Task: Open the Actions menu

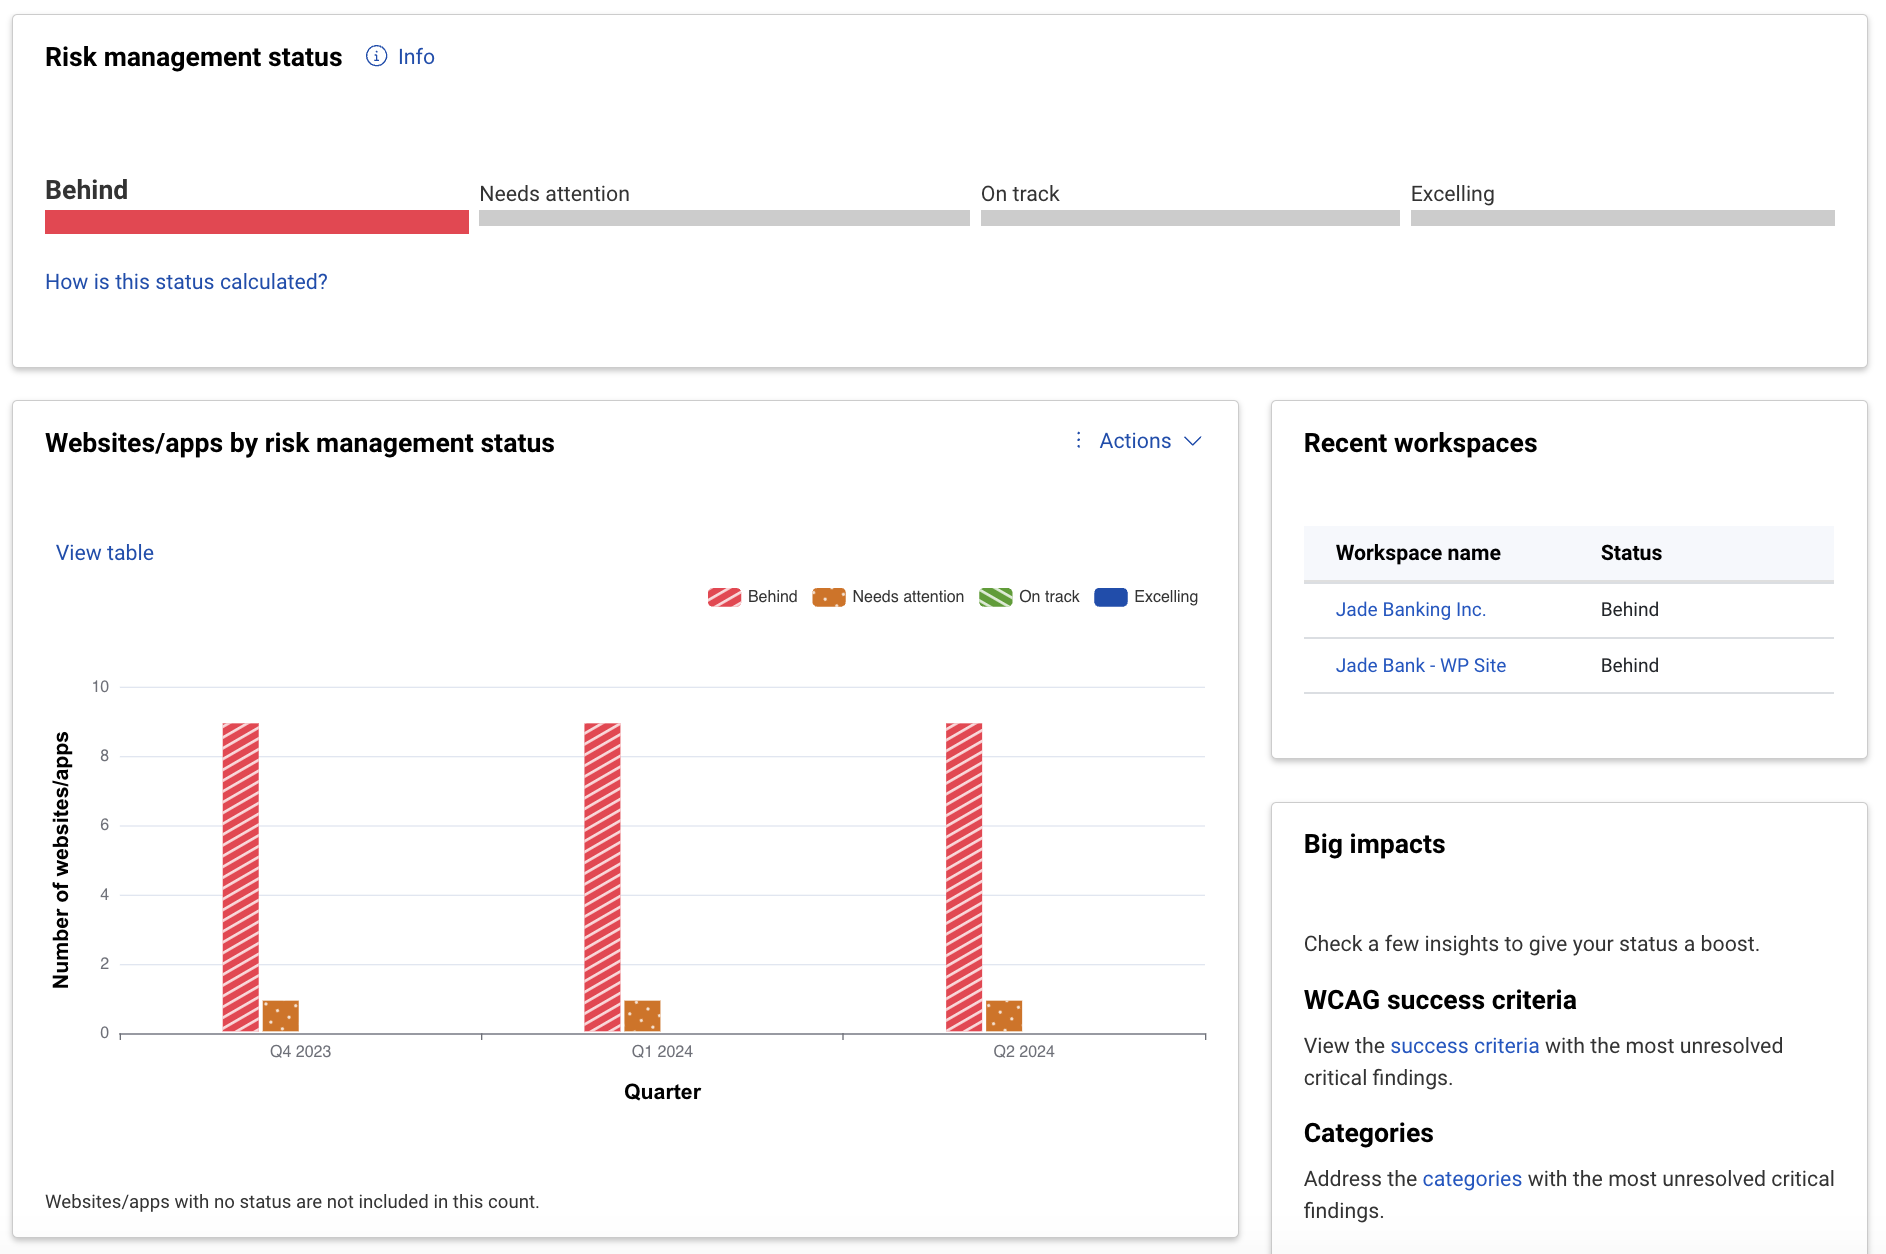Action: pyautogui.click(x=1138, y=441)
